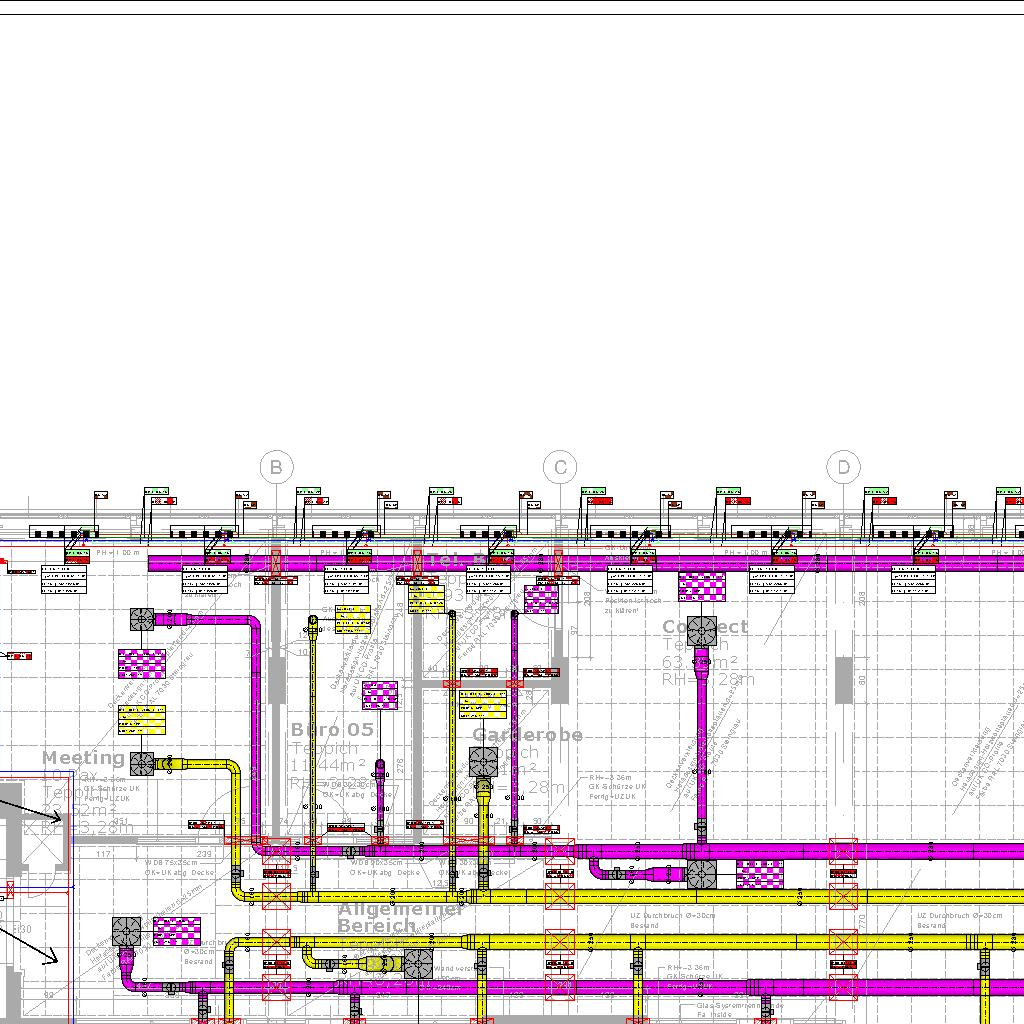Click the grid axis bubble labeled B
Viewport: 1024px width, 1024px height.
(277, 467)
